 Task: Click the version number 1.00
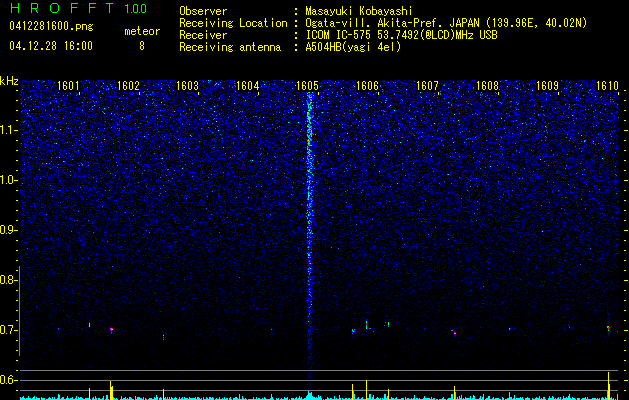[x=136, y=9]
